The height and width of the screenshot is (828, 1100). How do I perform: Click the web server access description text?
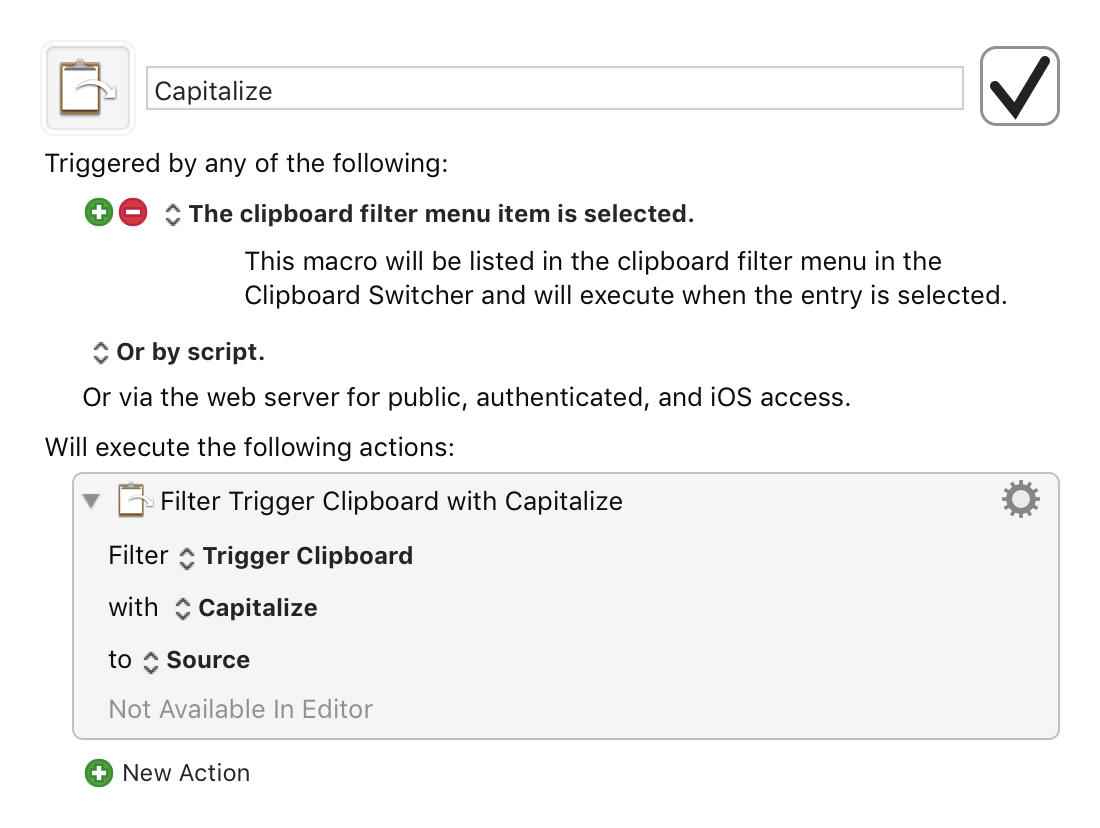[466, 398]
